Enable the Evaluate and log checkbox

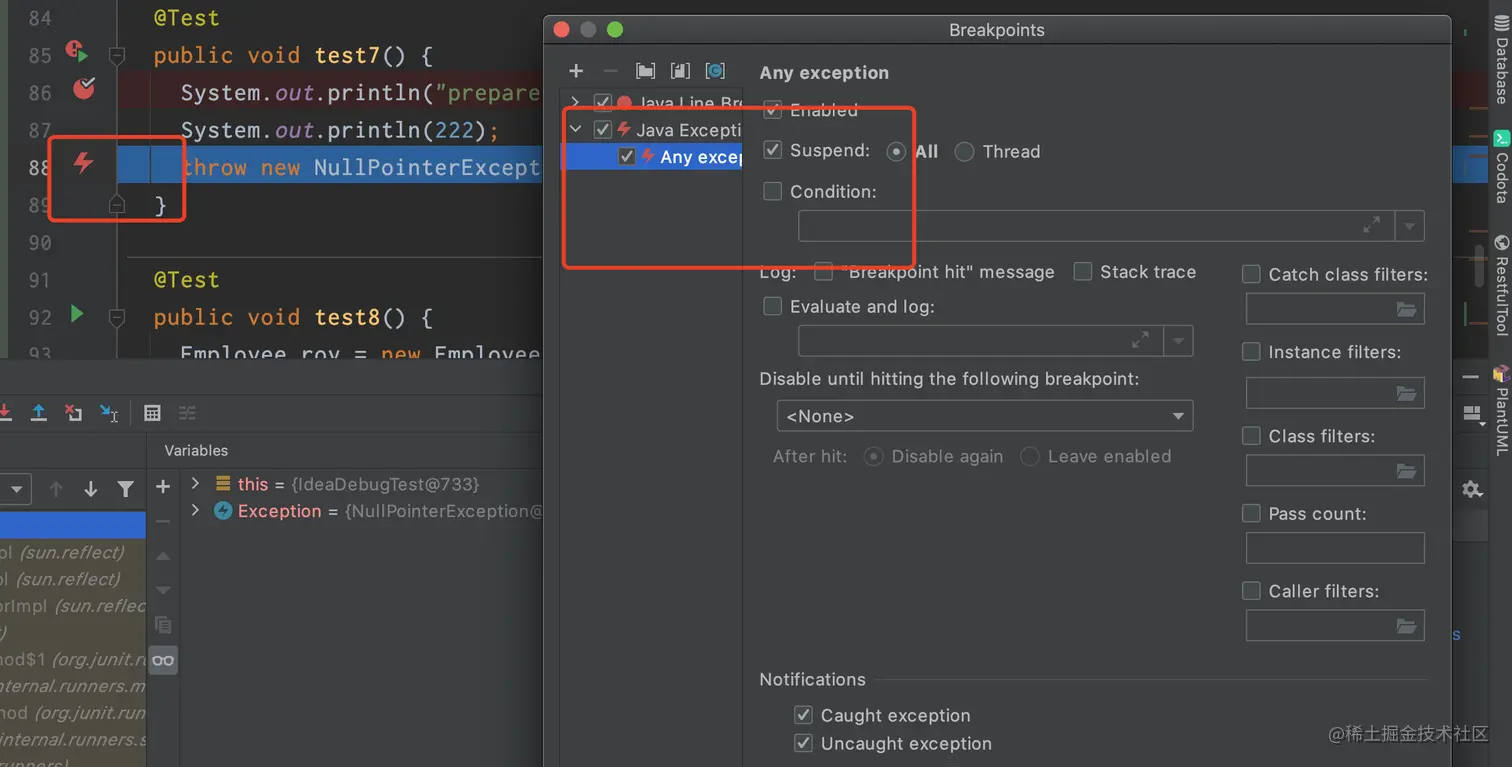[772, 306]
